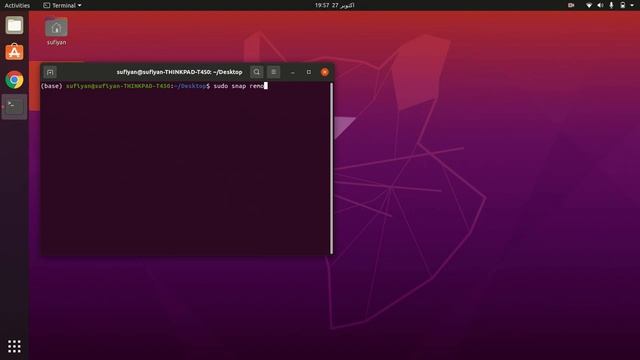Image resolution: width=640 pixels, height=360 pixels.
Task: Open the Activities overview
Action: click(17, 5)
